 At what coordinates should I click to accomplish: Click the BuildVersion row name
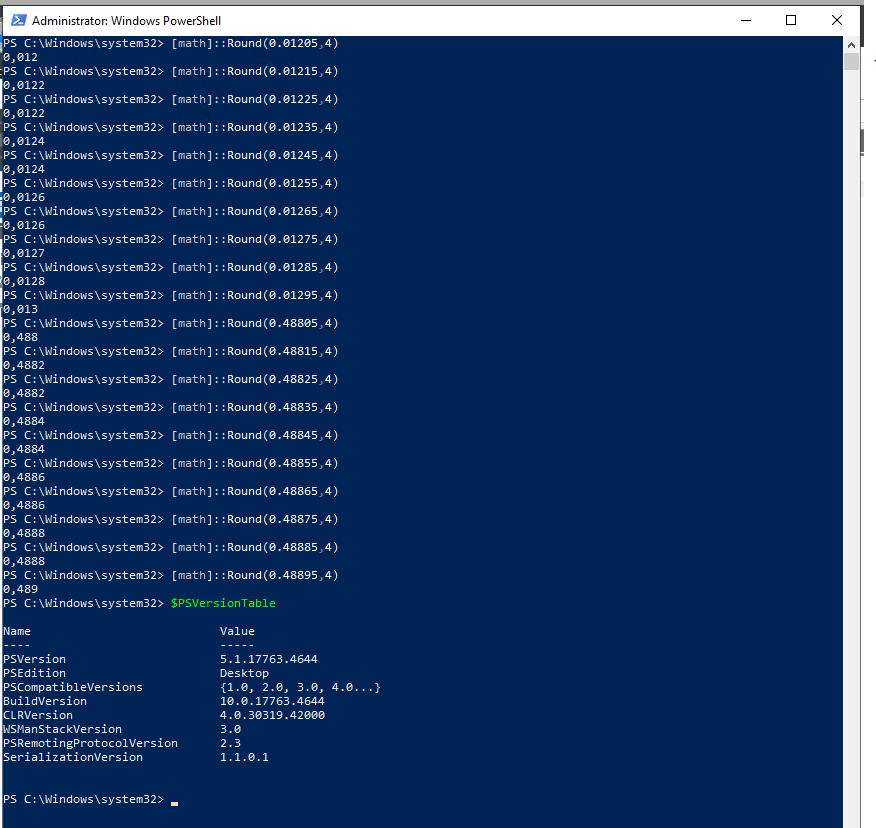(x=45, y=701)
